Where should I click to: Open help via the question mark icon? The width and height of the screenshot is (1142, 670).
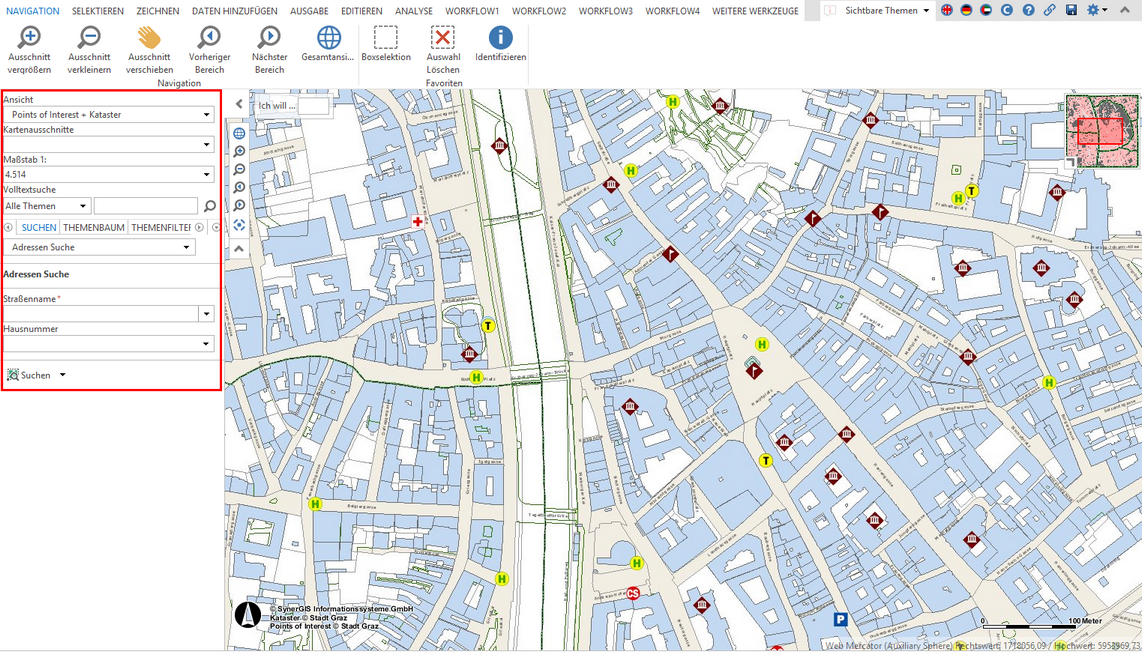pos(1028,10)
